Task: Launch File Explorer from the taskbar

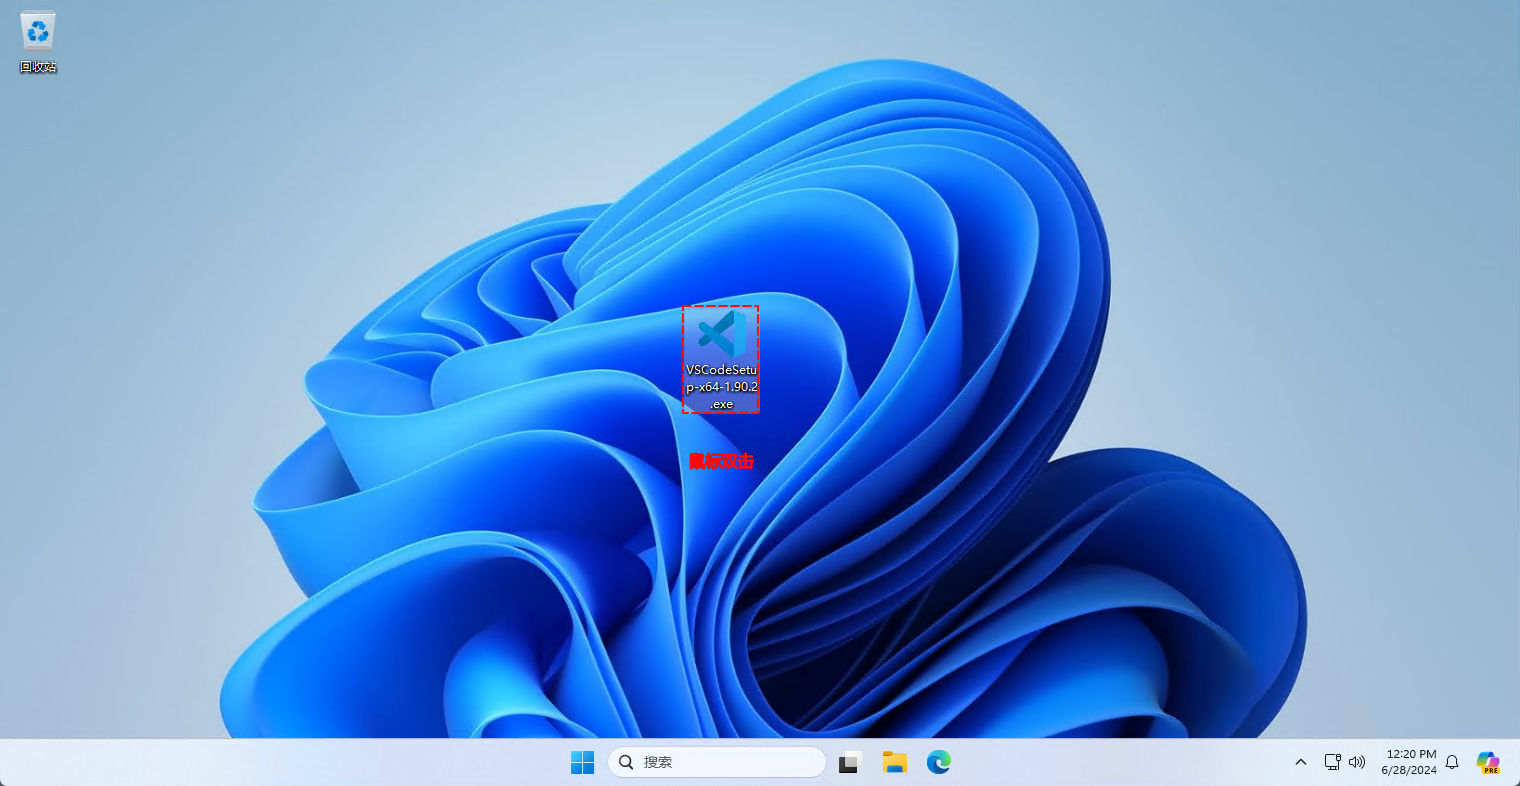Action: click(894, 762)
